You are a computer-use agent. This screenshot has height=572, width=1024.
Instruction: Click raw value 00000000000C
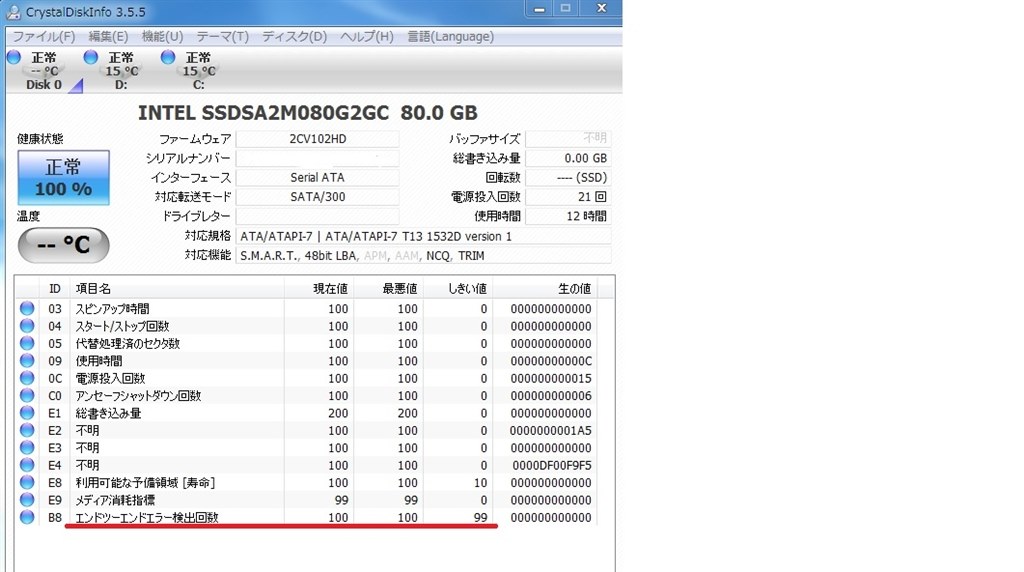point(551,361)
